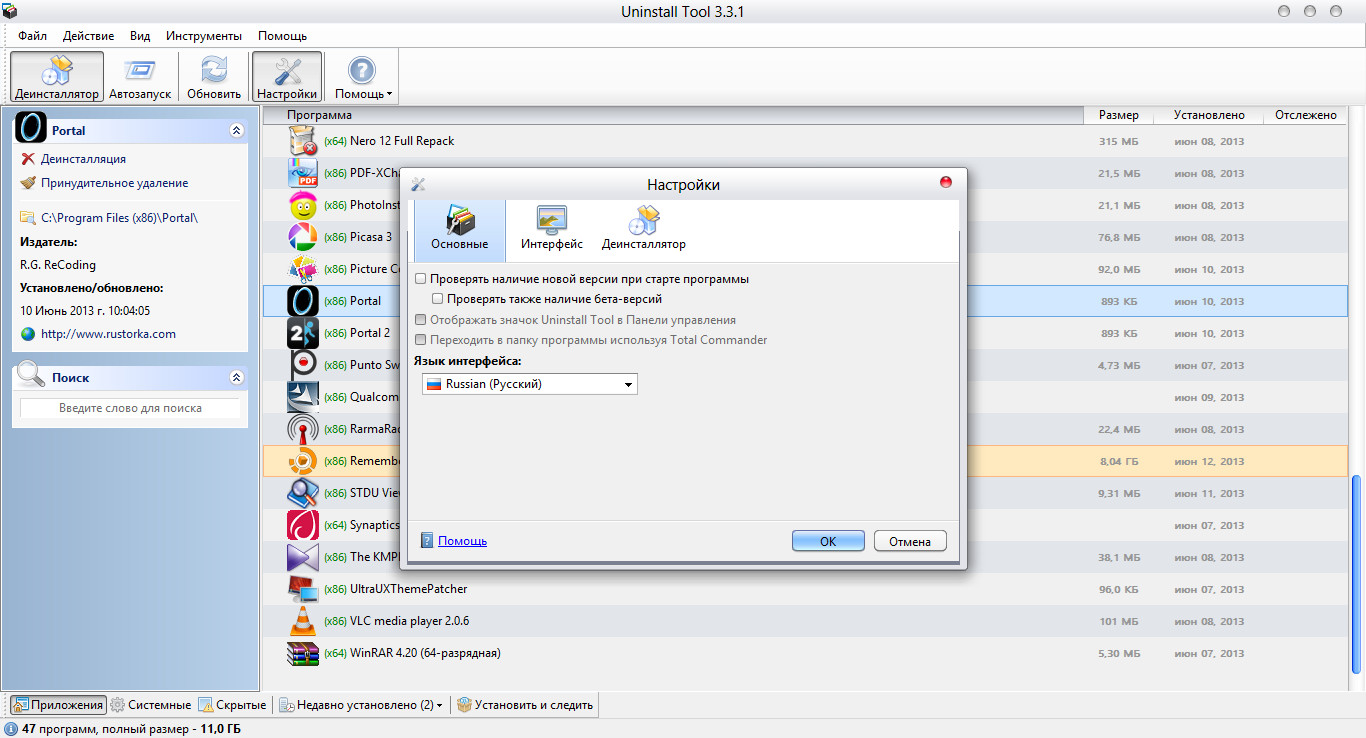Select the Picture Collage program icon
The image size is (1366, 738).
click(x=303, y=269)
